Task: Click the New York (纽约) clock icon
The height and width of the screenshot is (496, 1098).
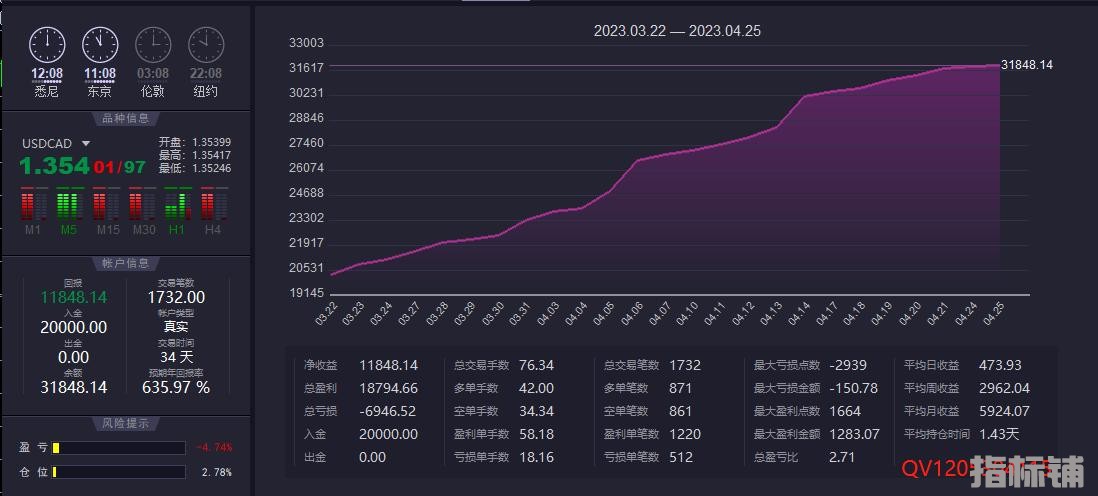Action: [x=205, y=44]
